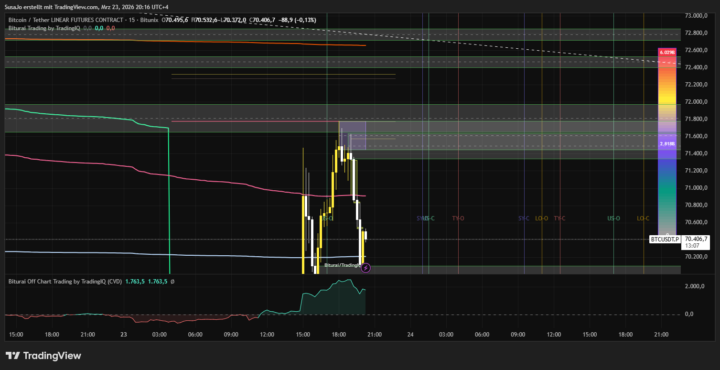Click the 71.400,0 price axis label
This screenshot has height=370, width=720.
[696, 153]
